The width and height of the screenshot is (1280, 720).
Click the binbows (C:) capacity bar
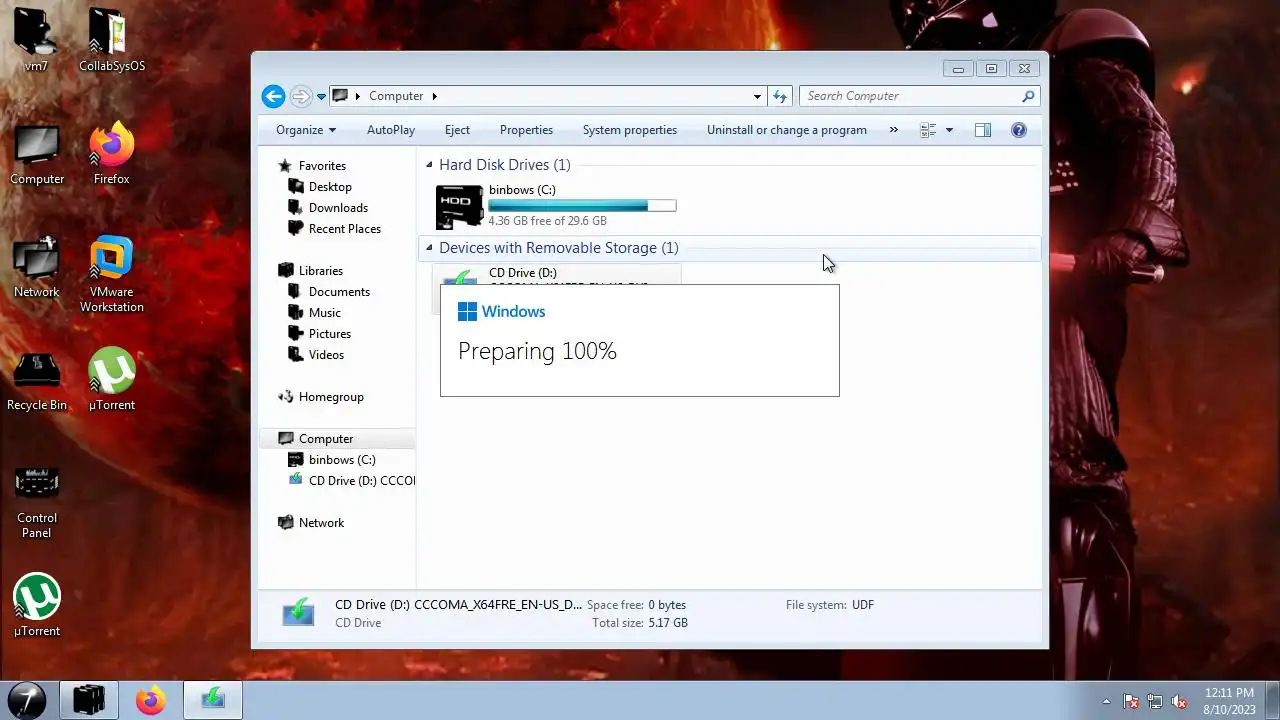point(582,205)
